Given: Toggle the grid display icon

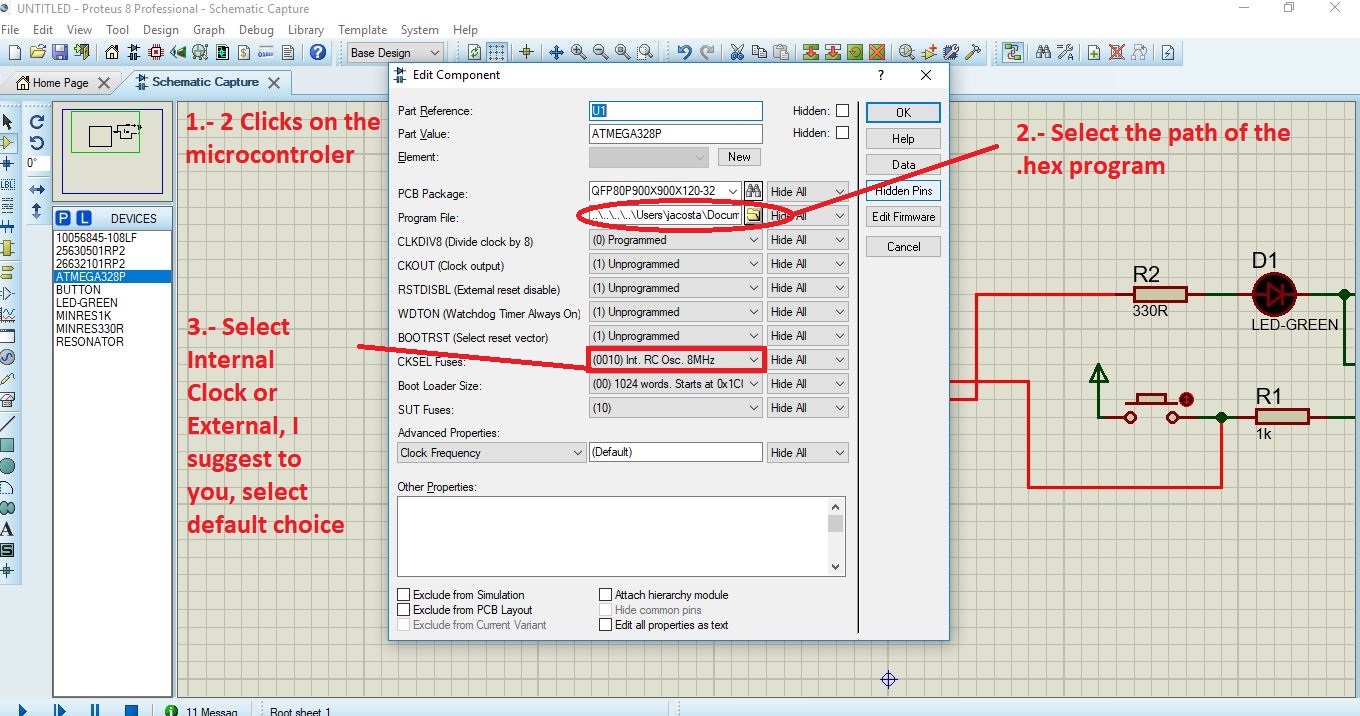Looking at the screenshot, I should pyautogui.click(x=497, y=52).
